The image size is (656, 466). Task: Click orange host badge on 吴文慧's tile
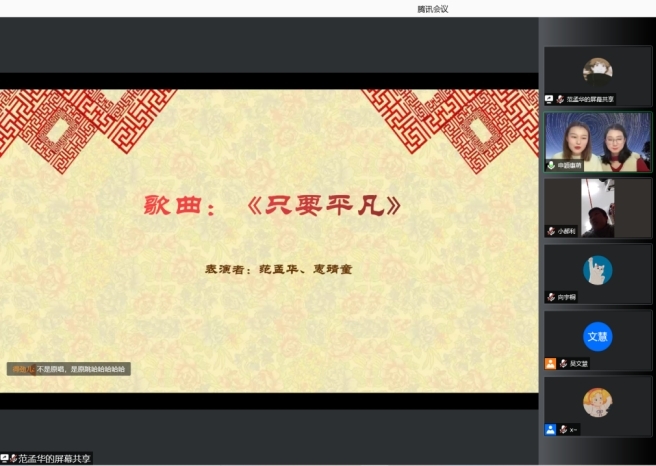[550, 363]
